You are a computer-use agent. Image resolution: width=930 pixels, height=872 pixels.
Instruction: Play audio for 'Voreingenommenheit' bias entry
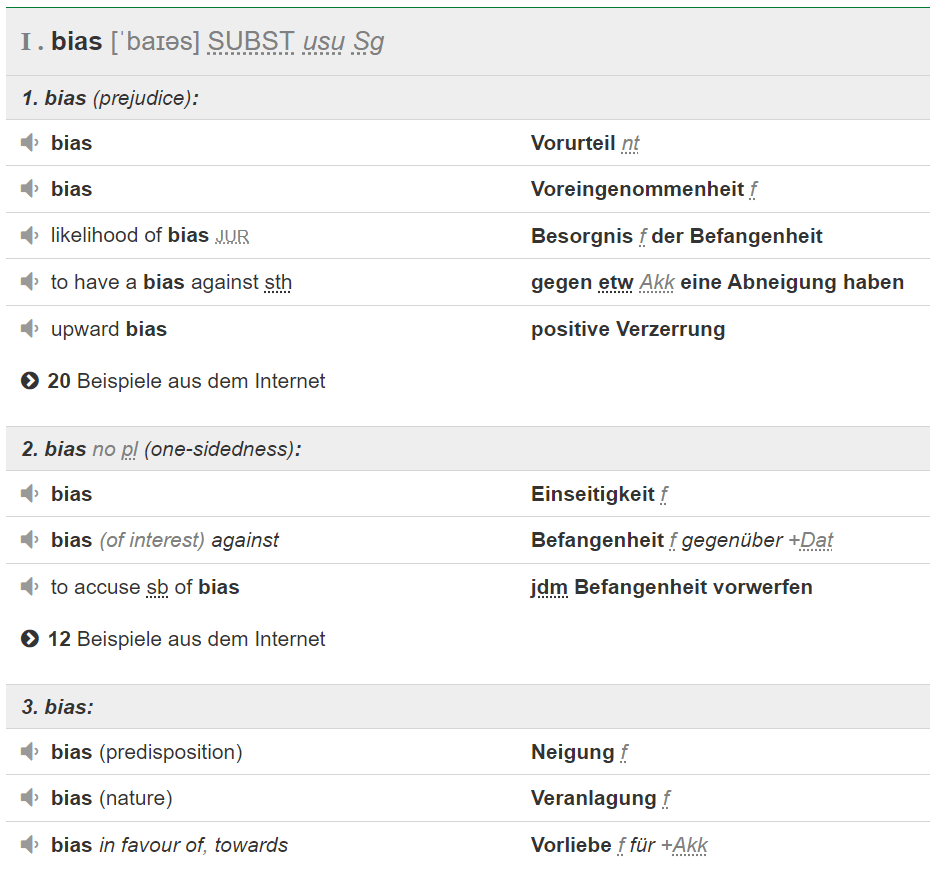(30, 189)
